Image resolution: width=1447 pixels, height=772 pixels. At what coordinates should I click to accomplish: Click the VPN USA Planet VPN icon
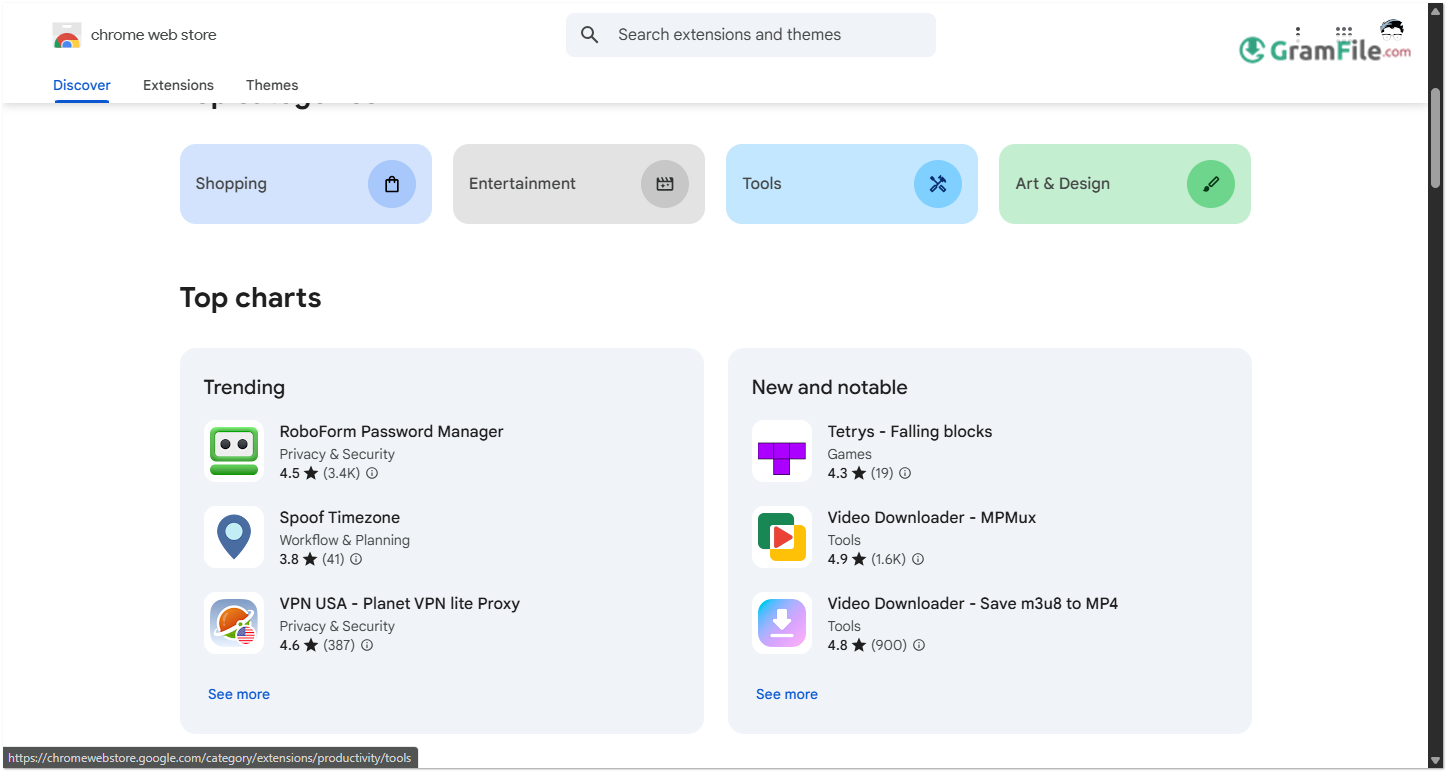[234, 623]
